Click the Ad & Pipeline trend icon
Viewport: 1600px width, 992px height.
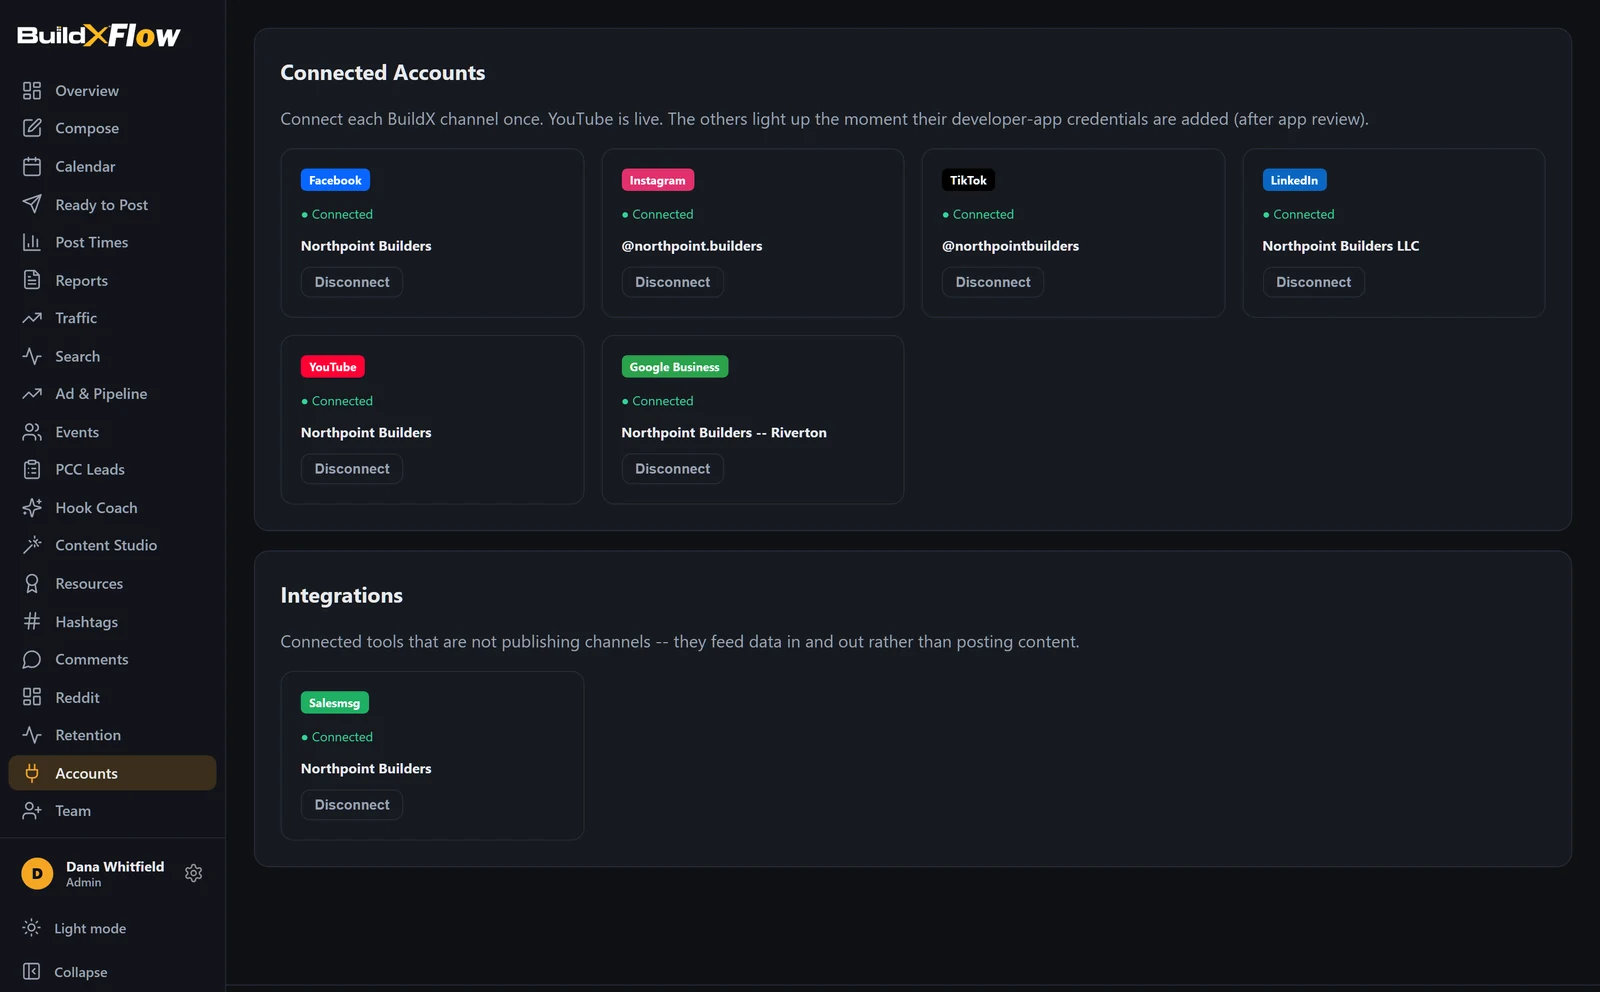coord(32,394)
